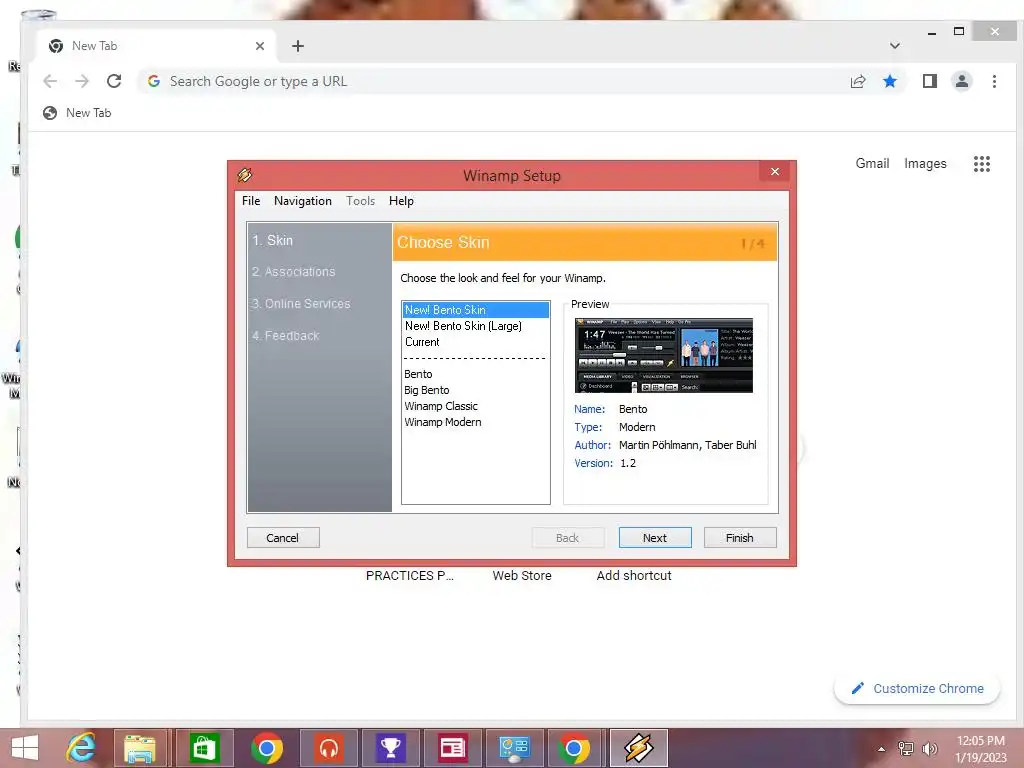Image resolution: width=1024 pixels, height=768 pixels.
Task: Open Images link on New Tab page
Action: [x=925, y=163]
